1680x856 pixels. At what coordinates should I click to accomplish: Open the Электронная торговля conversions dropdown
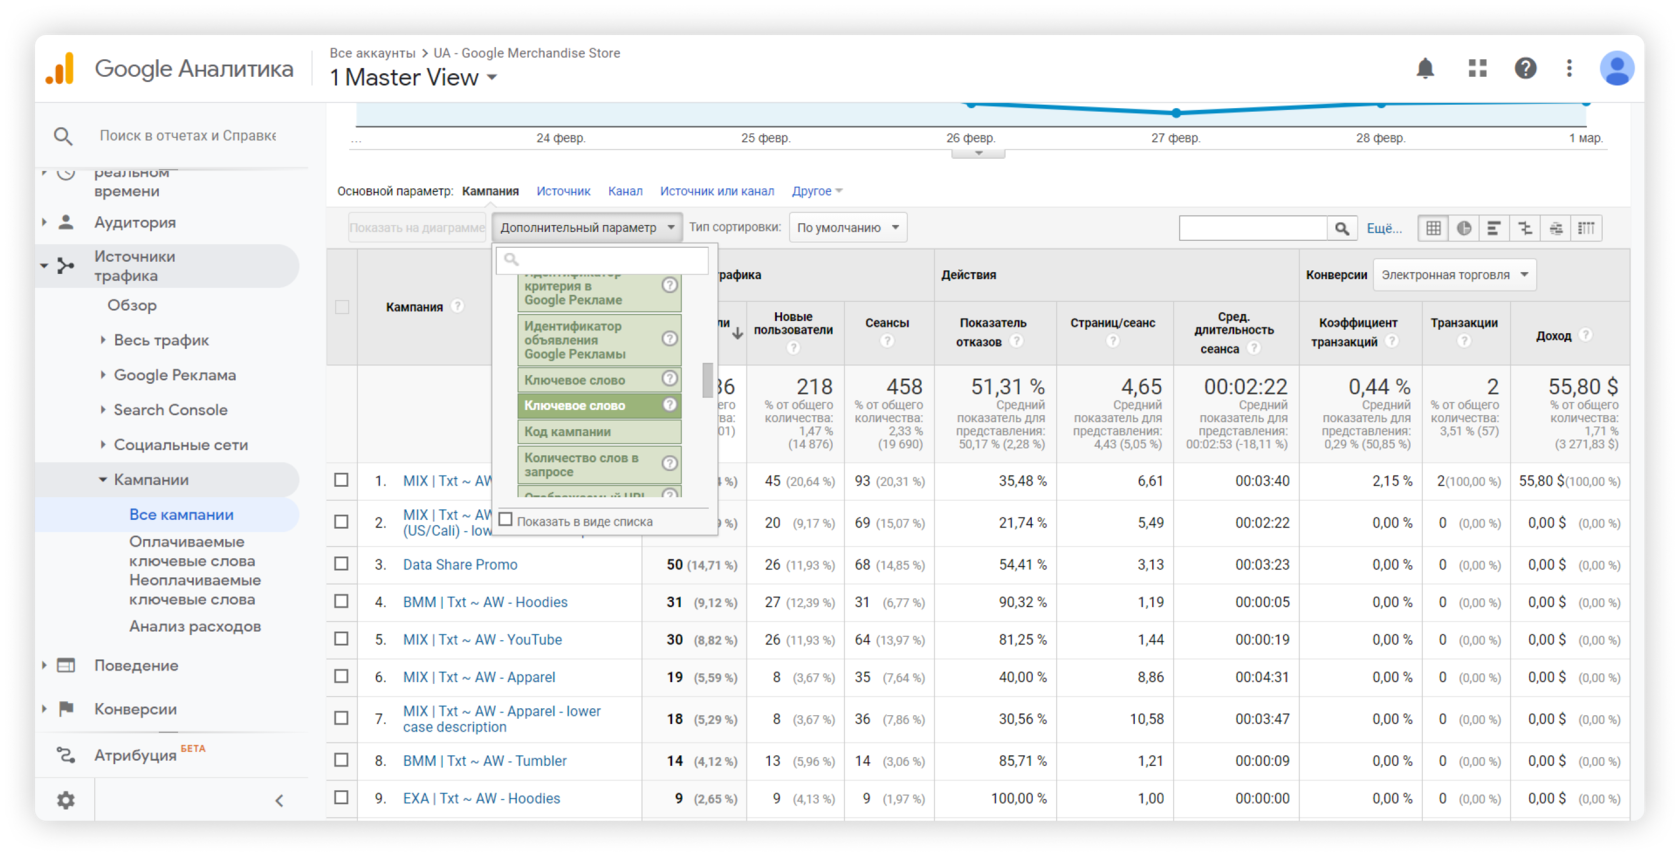(1455, 275)
